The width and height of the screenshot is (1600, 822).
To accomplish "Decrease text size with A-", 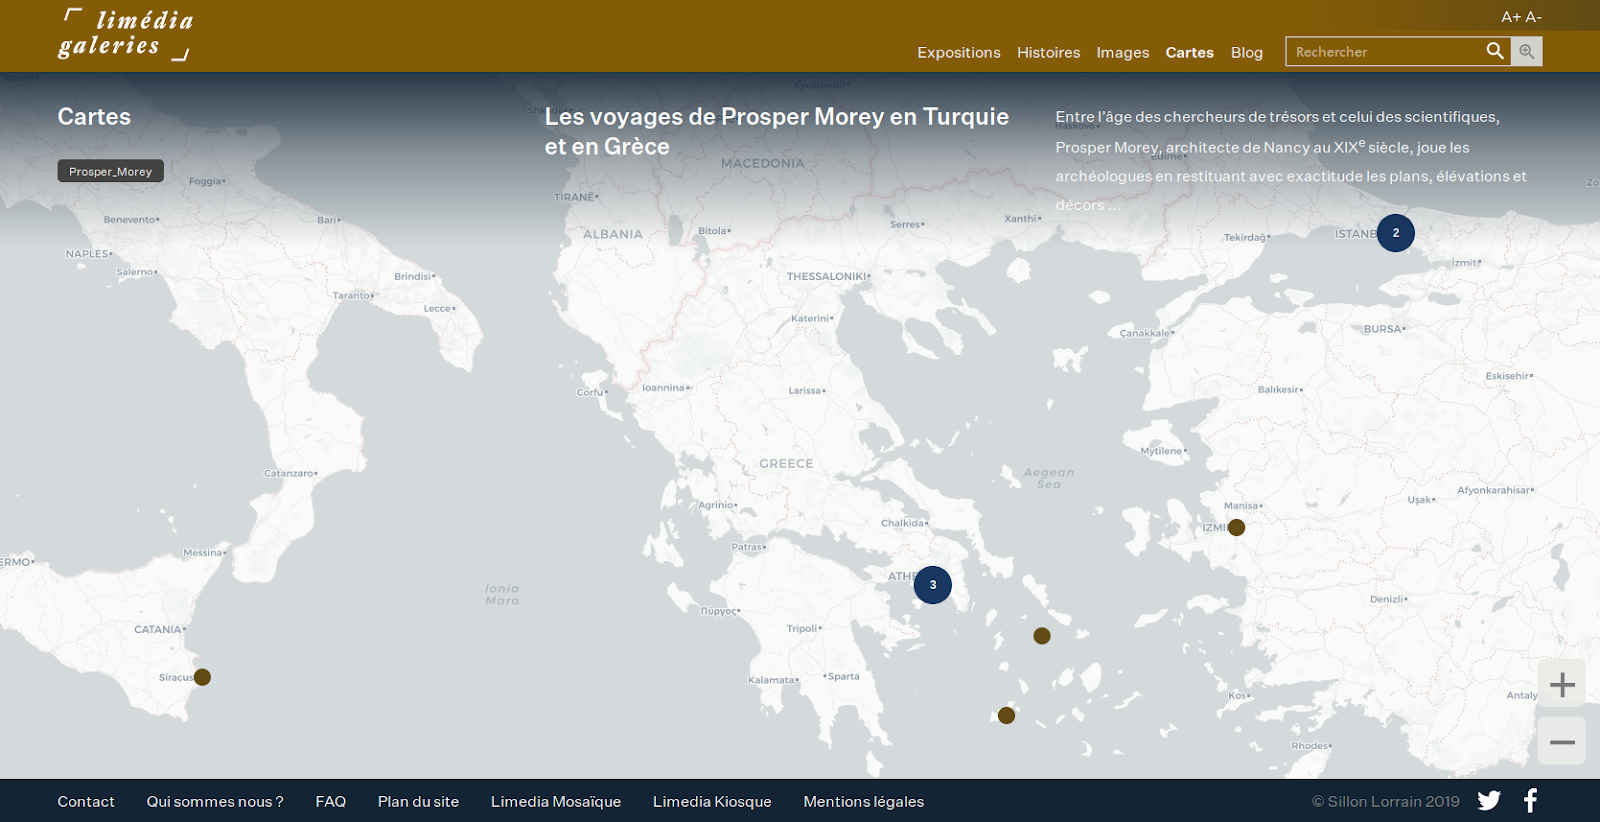I will point(1534,17).
